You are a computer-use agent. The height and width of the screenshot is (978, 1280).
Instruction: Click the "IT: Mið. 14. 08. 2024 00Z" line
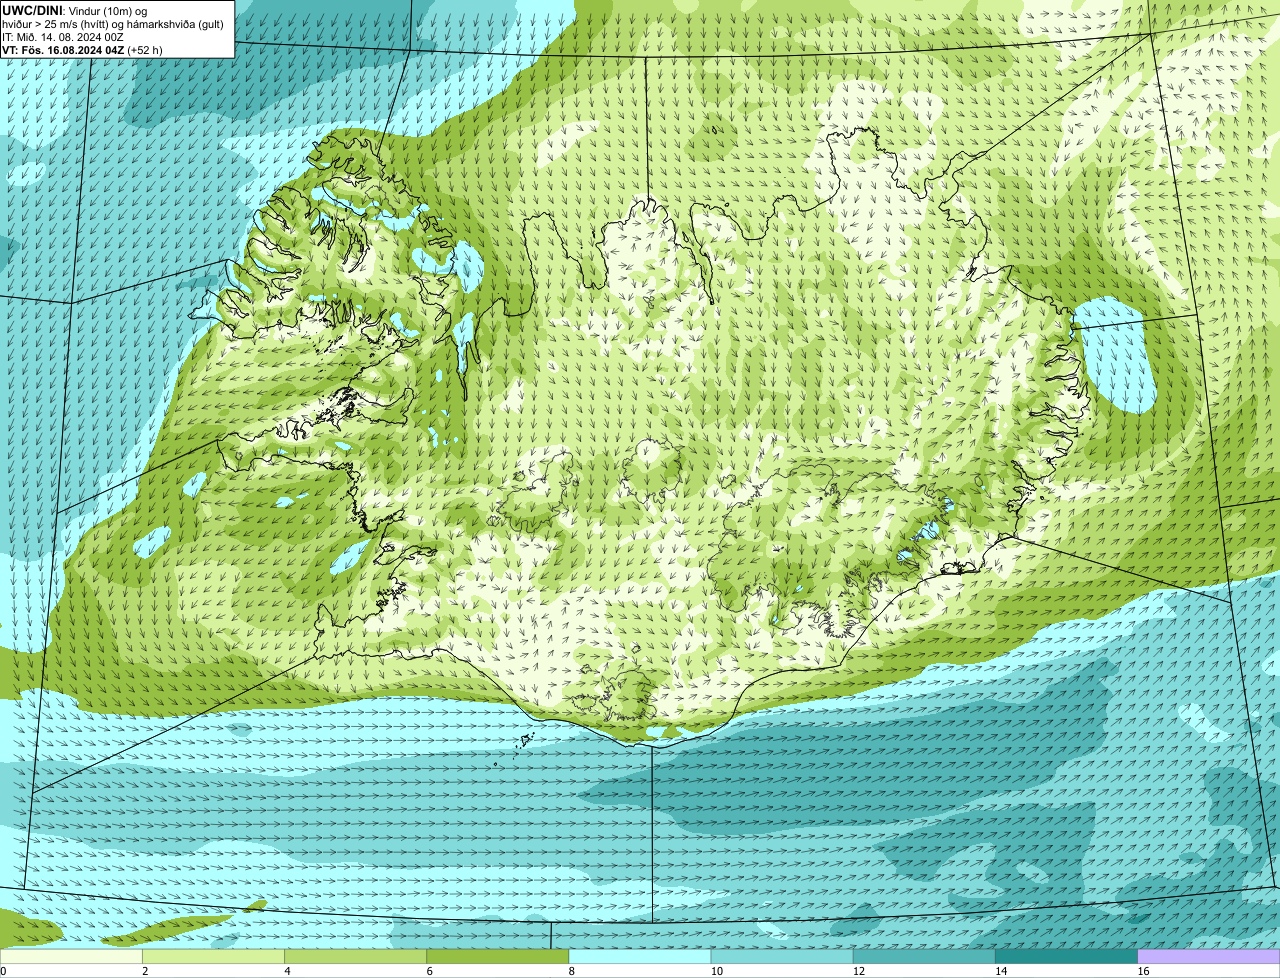pyautogui.click(x=63, y=37)
